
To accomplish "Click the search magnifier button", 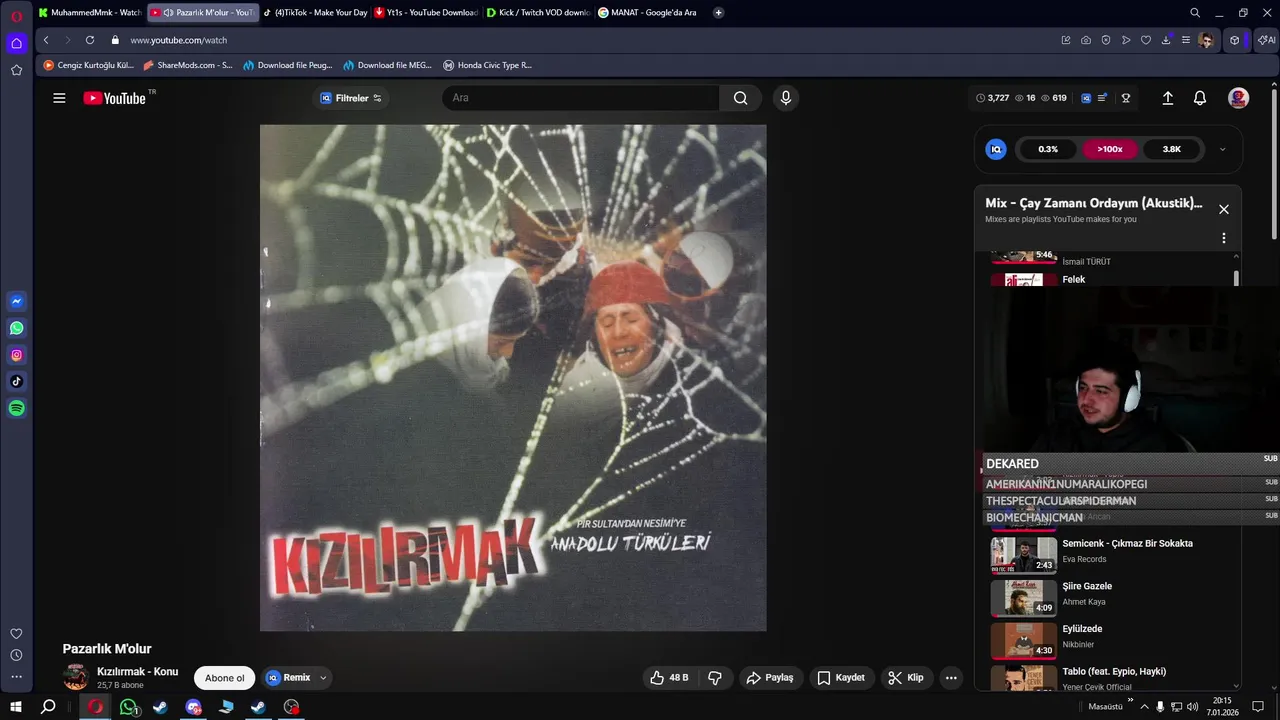I will coord(740,98).
